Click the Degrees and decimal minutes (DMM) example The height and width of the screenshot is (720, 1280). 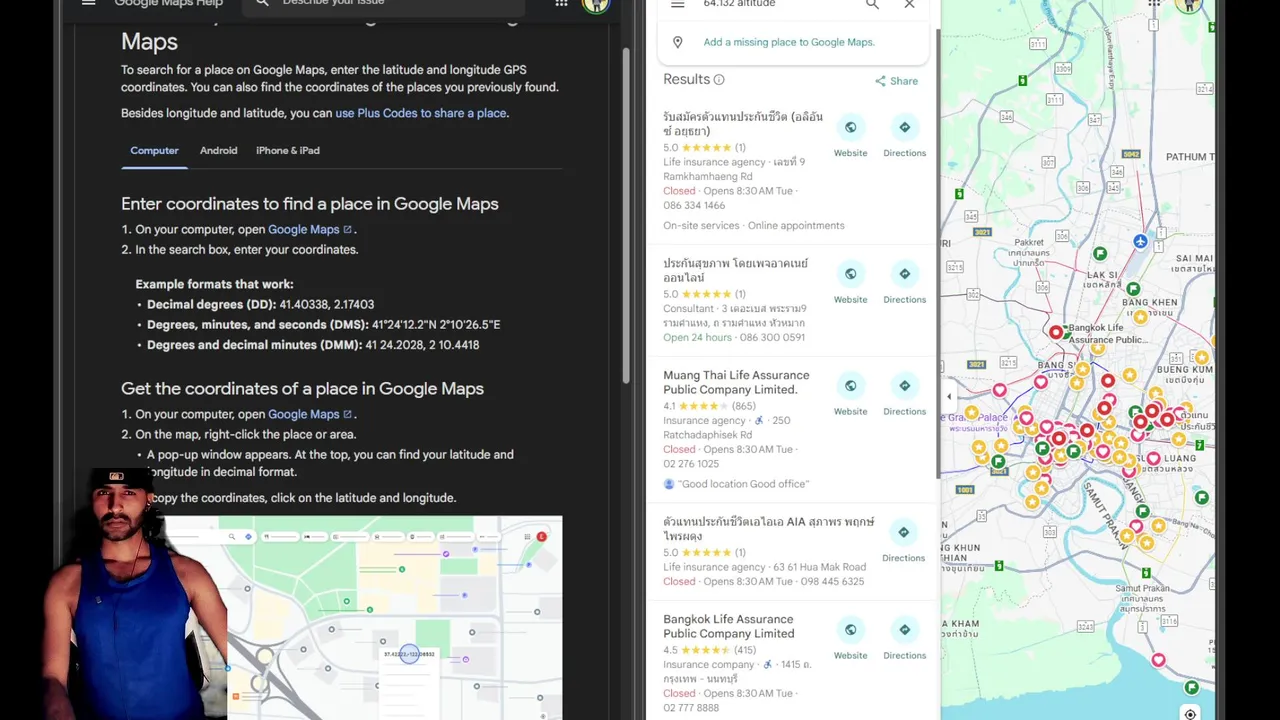(x=313, y=345)
